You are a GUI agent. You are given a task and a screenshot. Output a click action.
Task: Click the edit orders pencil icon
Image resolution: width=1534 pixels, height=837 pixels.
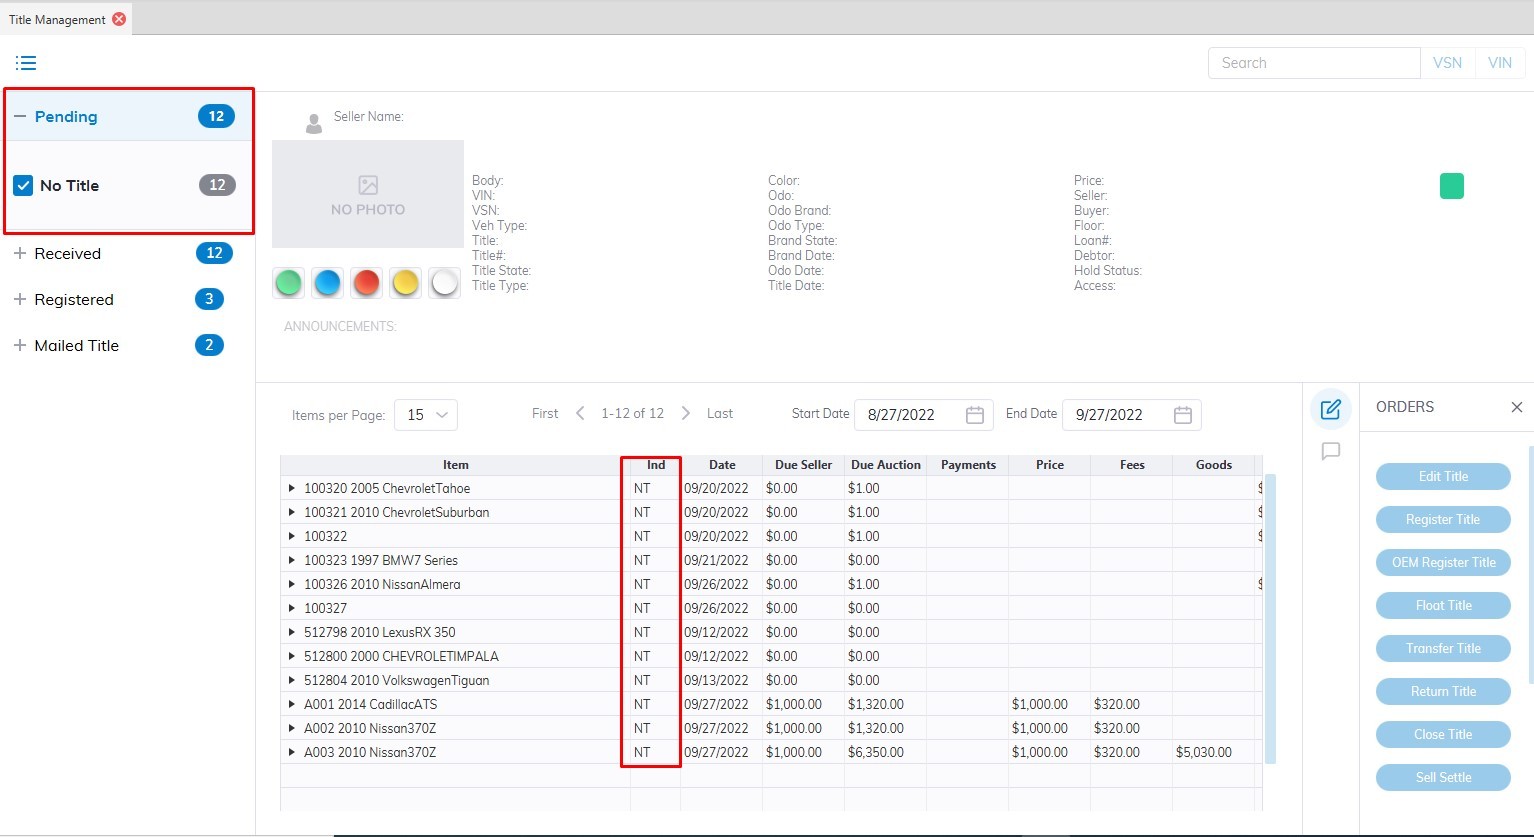click(x=1330, y=409)
